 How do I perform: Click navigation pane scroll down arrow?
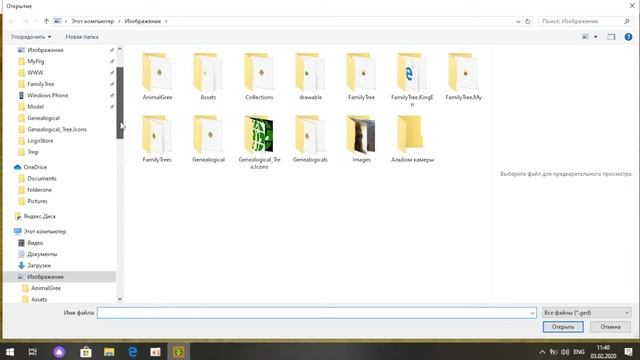[120, 299]
